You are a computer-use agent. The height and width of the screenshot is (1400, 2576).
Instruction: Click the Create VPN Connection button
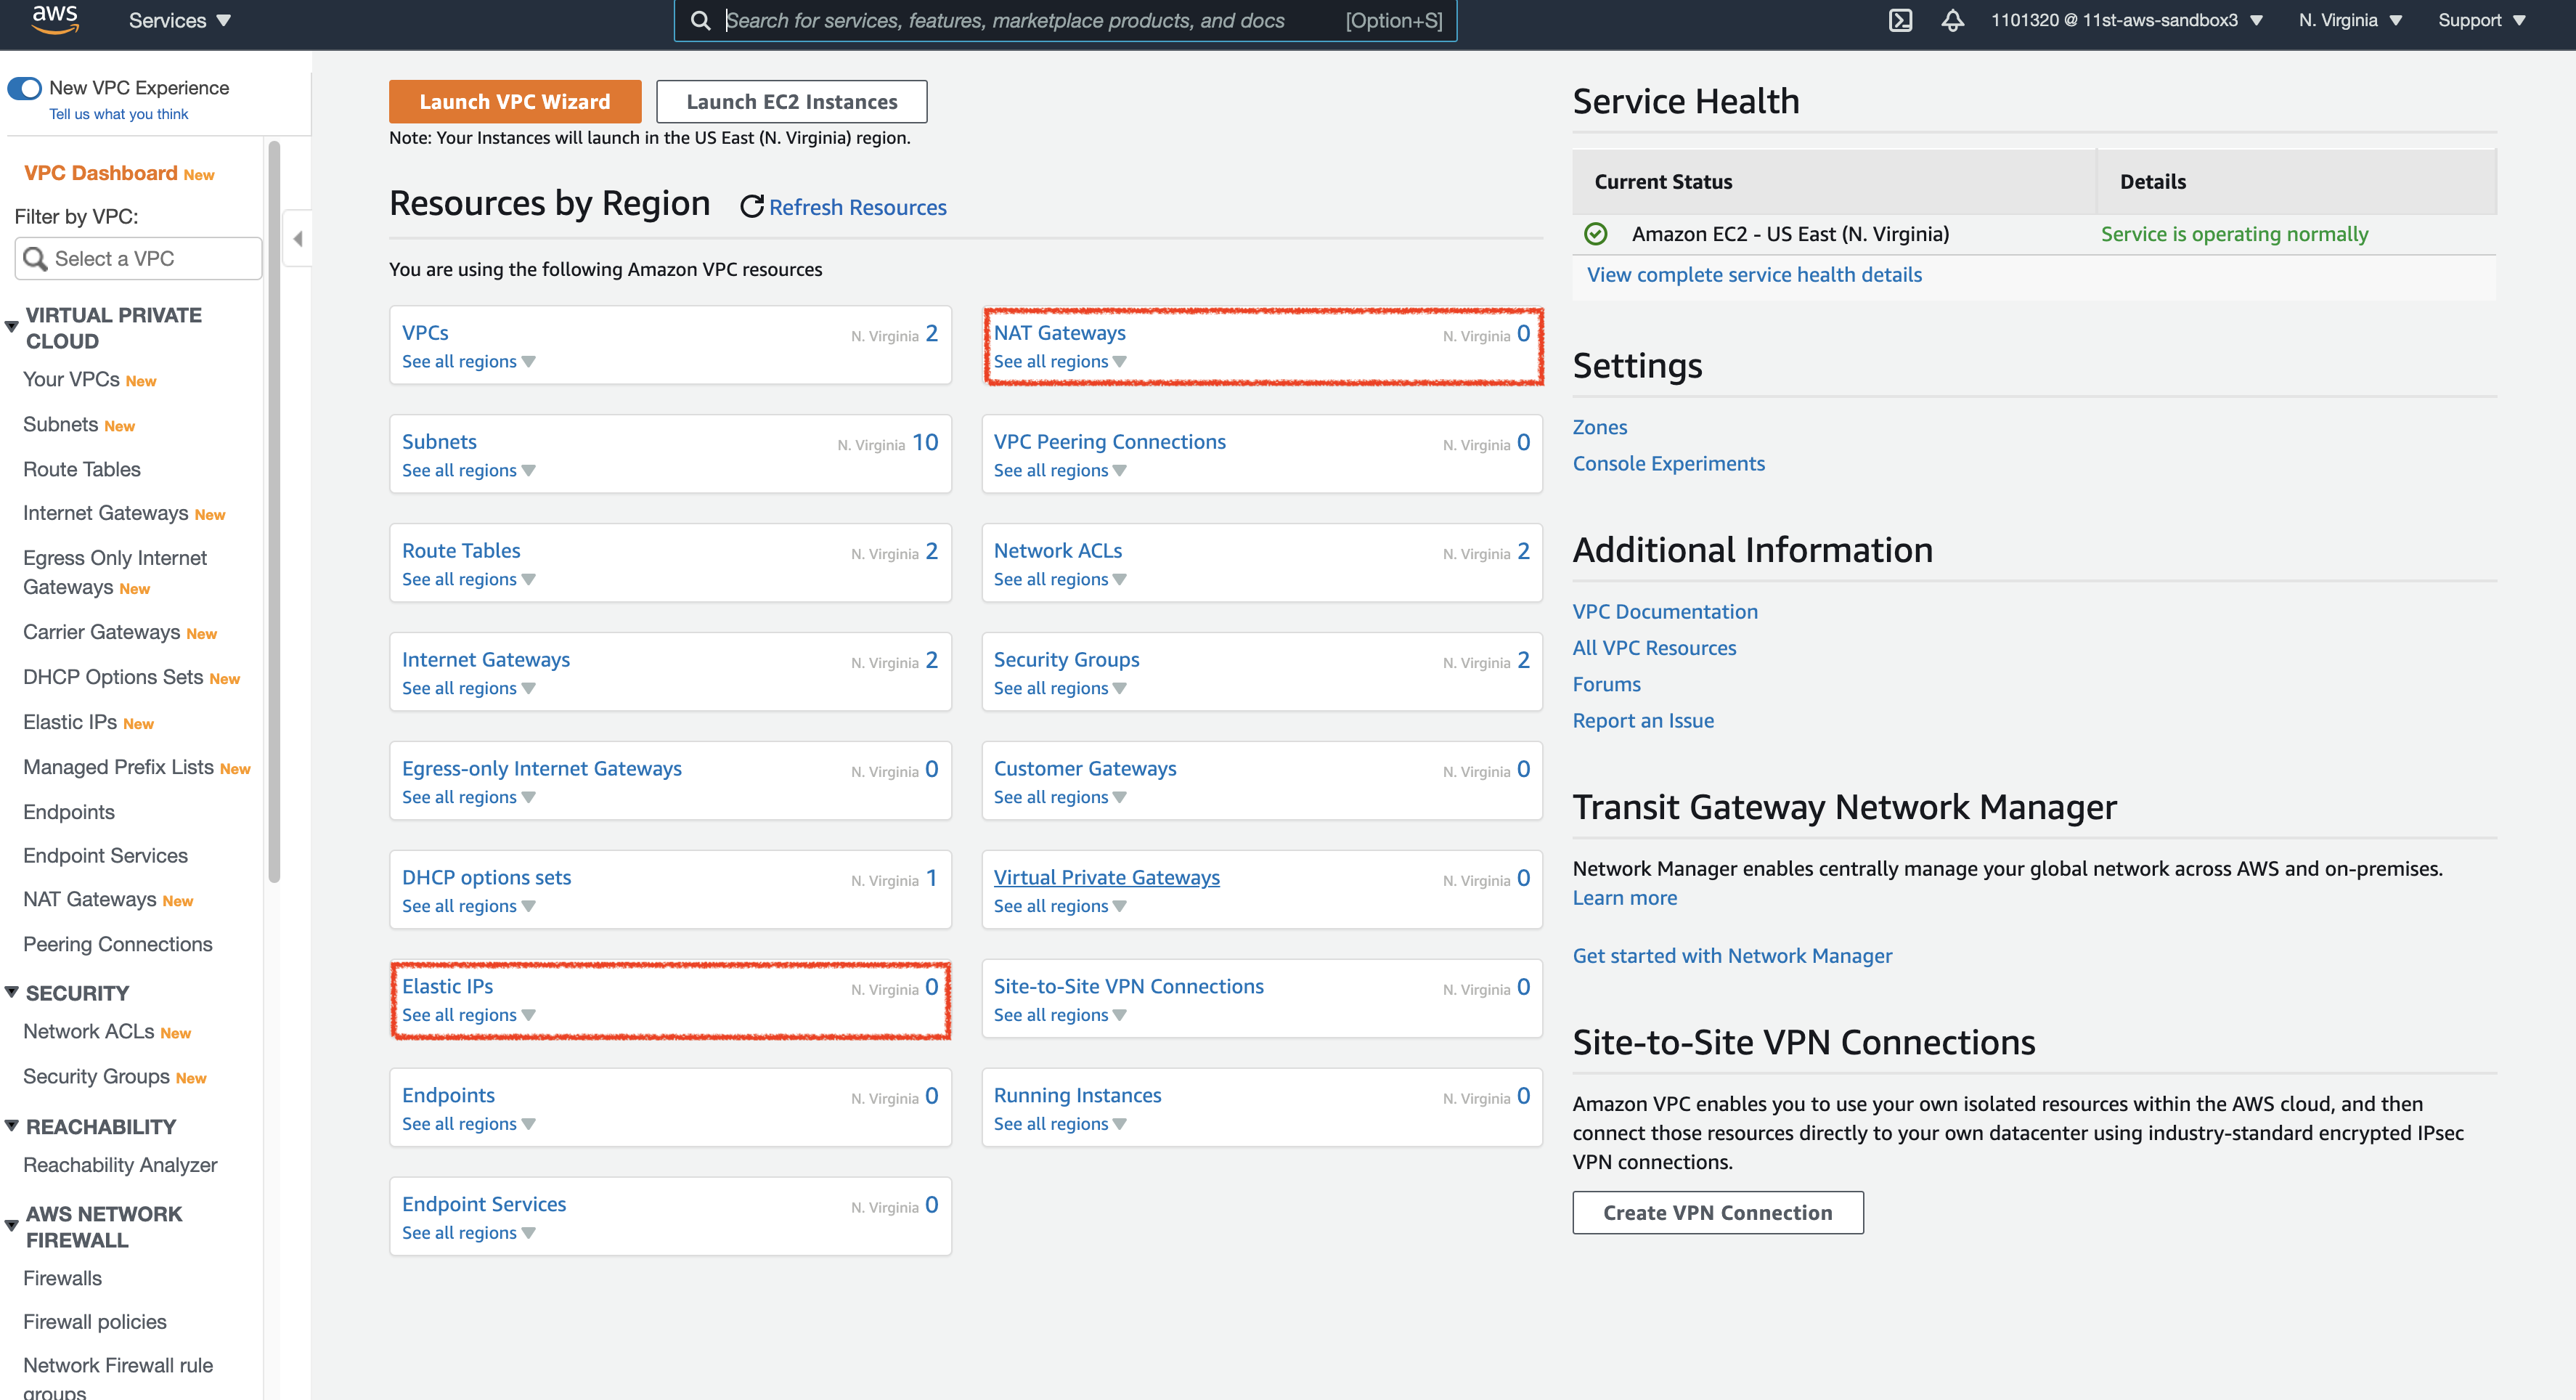coord(1717,1213)
